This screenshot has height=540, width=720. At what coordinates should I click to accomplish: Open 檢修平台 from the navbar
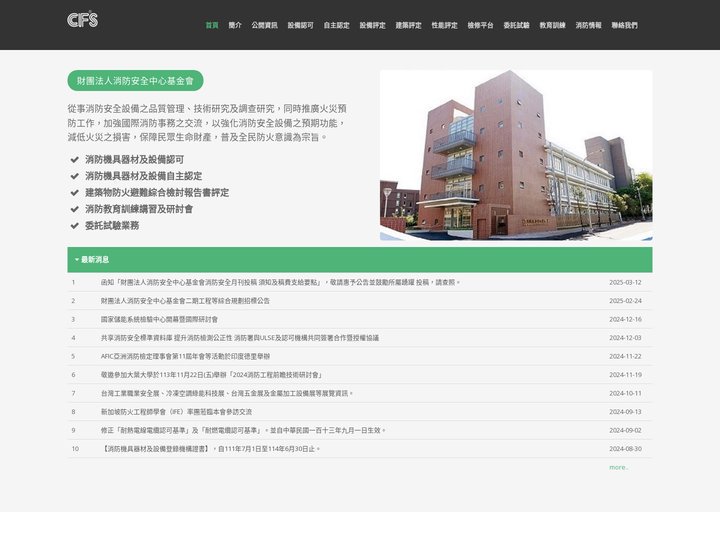tap(480, 25)
